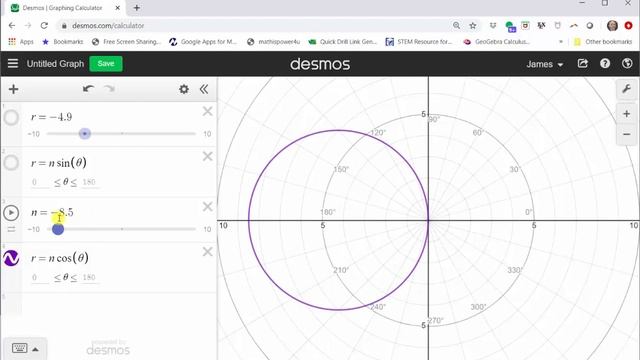This screenshot has width=640, height=360.
Task: Open STEM Resource for... bookmark
Action: (419, 42)
